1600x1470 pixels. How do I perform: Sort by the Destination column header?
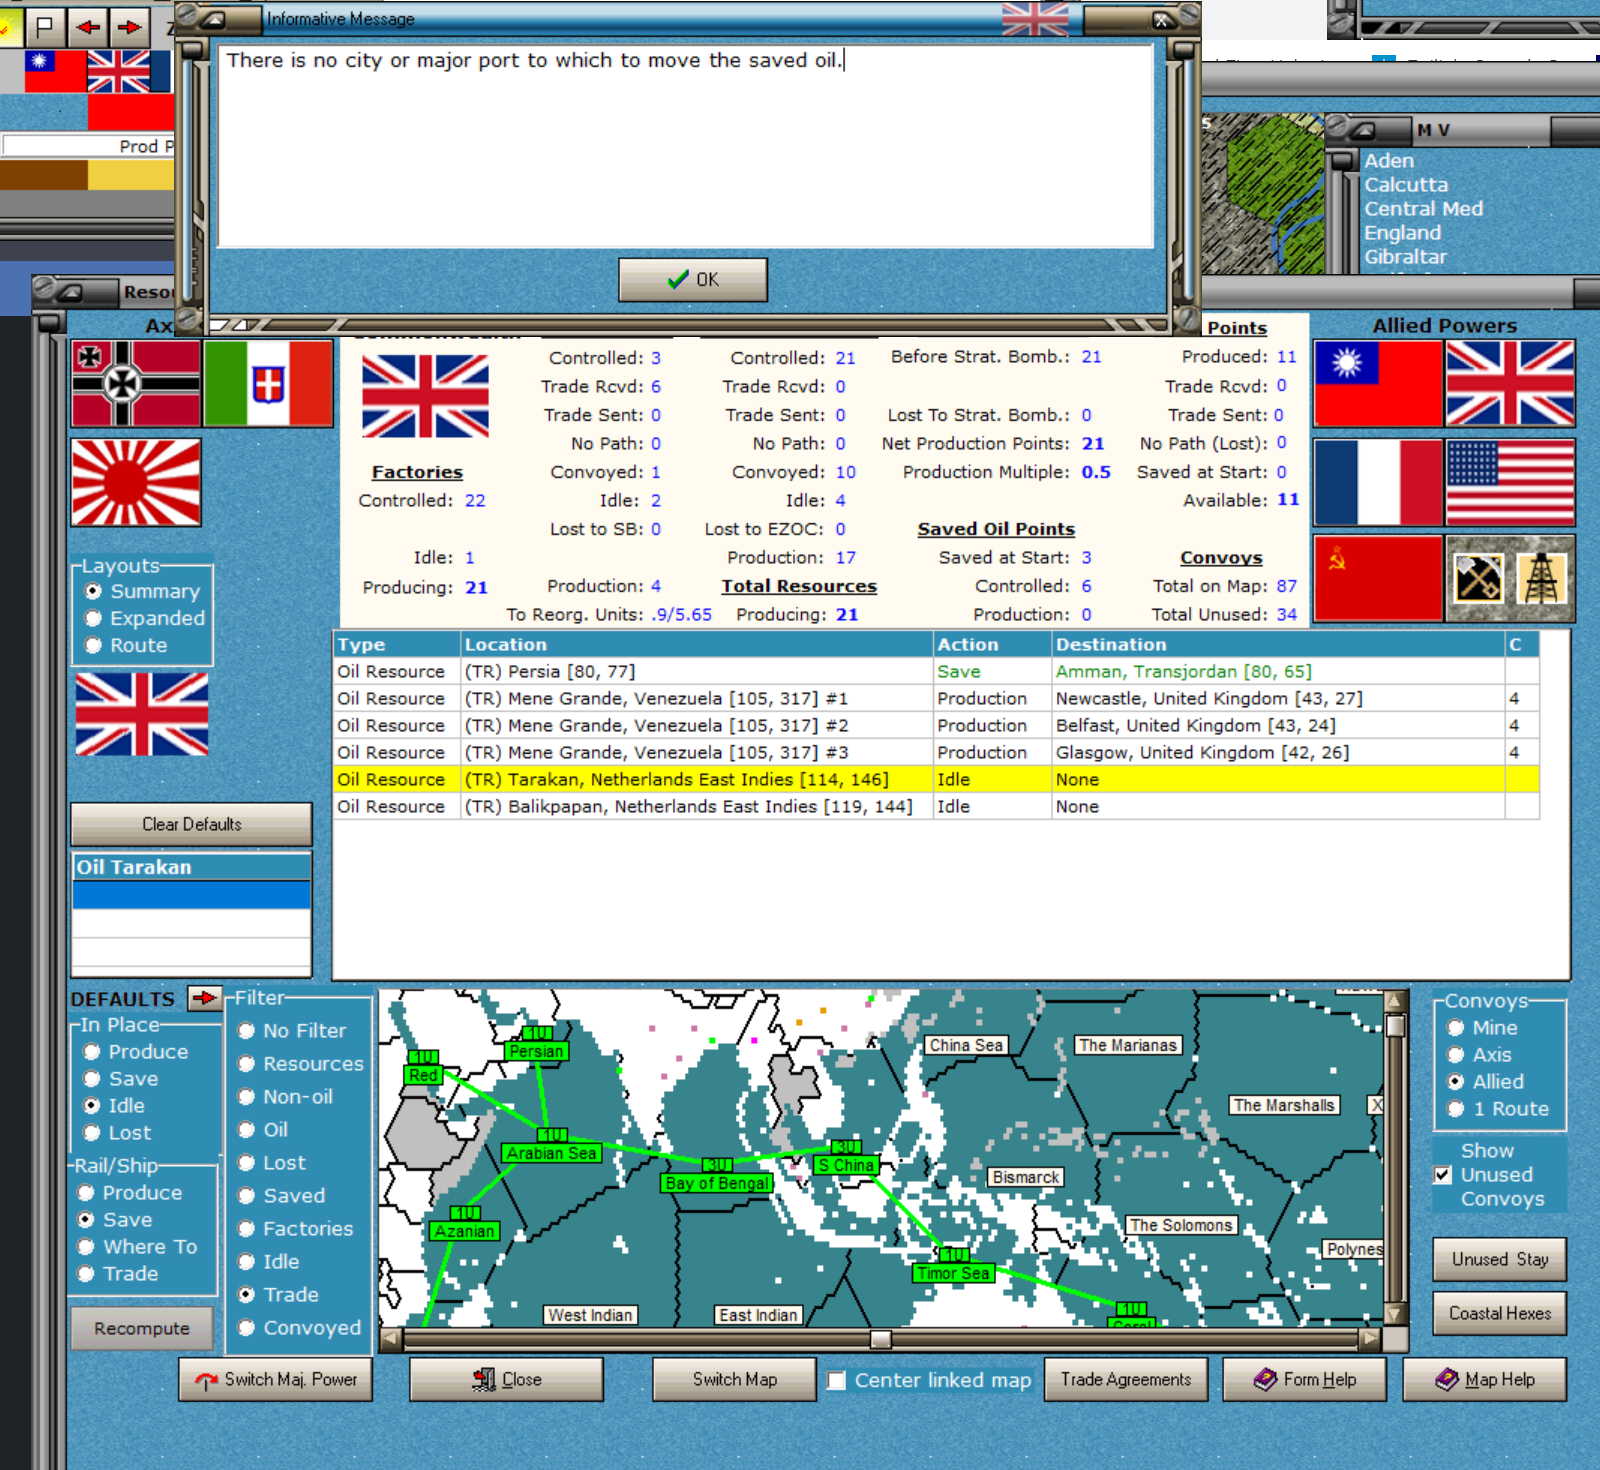(x=1278, y=644)
